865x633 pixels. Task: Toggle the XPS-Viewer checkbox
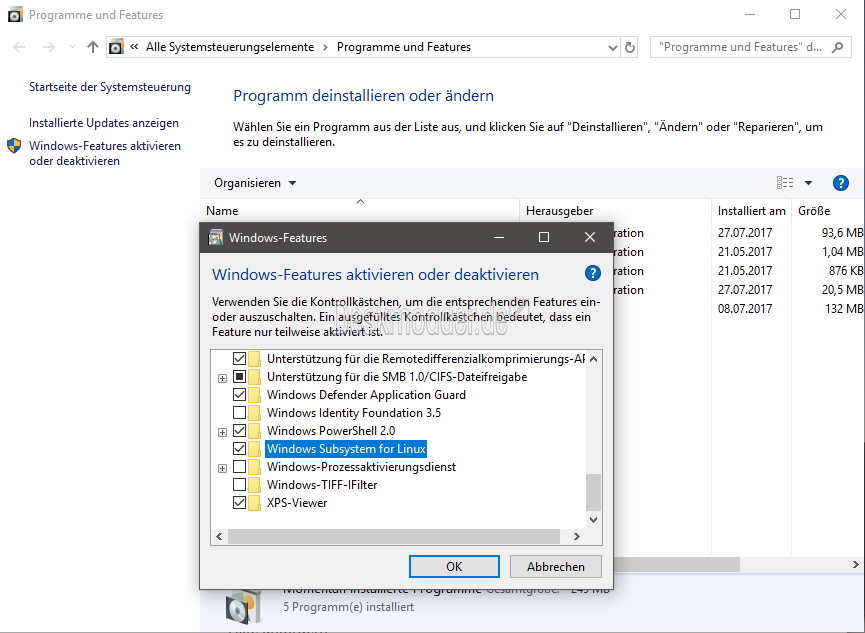pyautogui.click(x=239, y=503)
